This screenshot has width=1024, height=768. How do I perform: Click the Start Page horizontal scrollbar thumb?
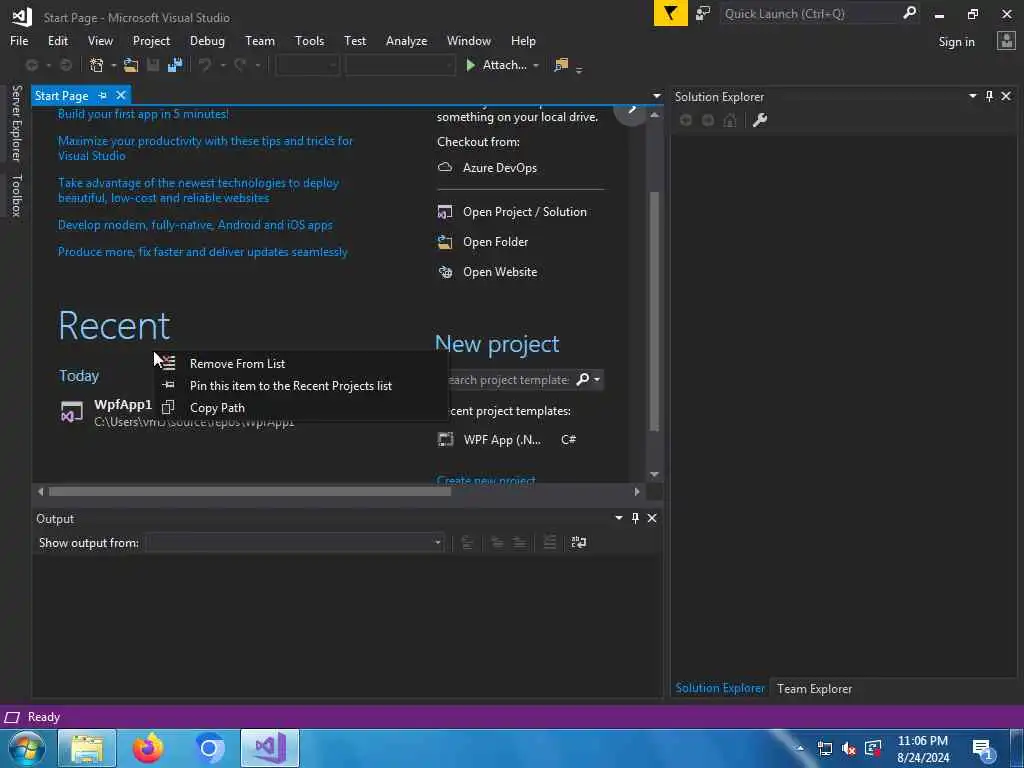pyautogui.click(x=249, y=491)
